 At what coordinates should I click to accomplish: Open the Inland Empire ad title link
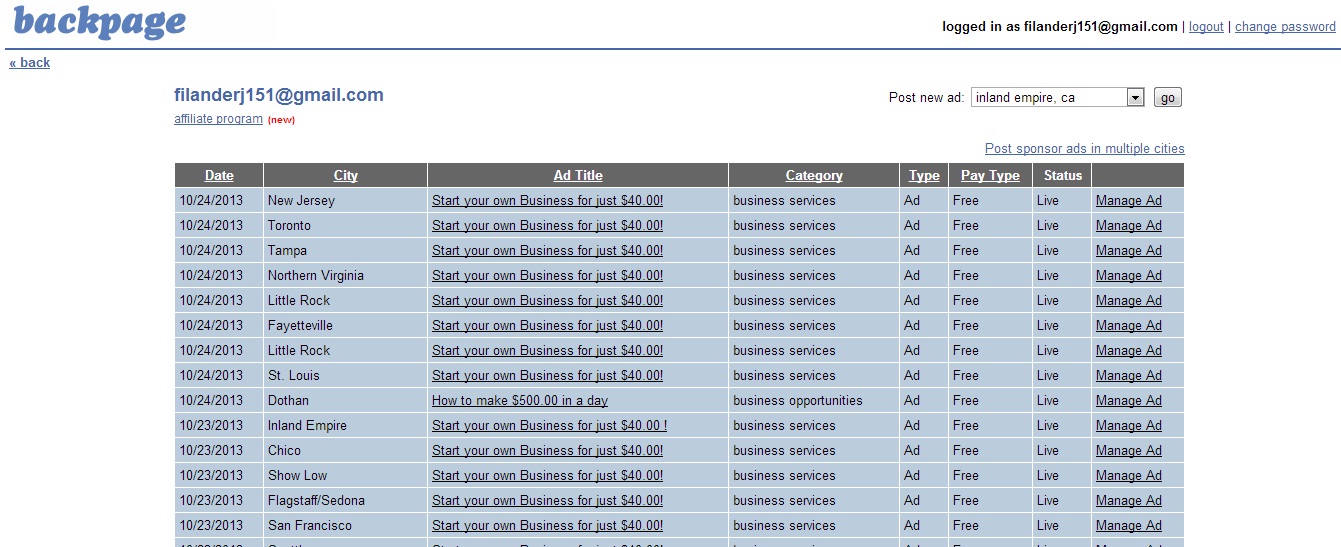point(549,425)
